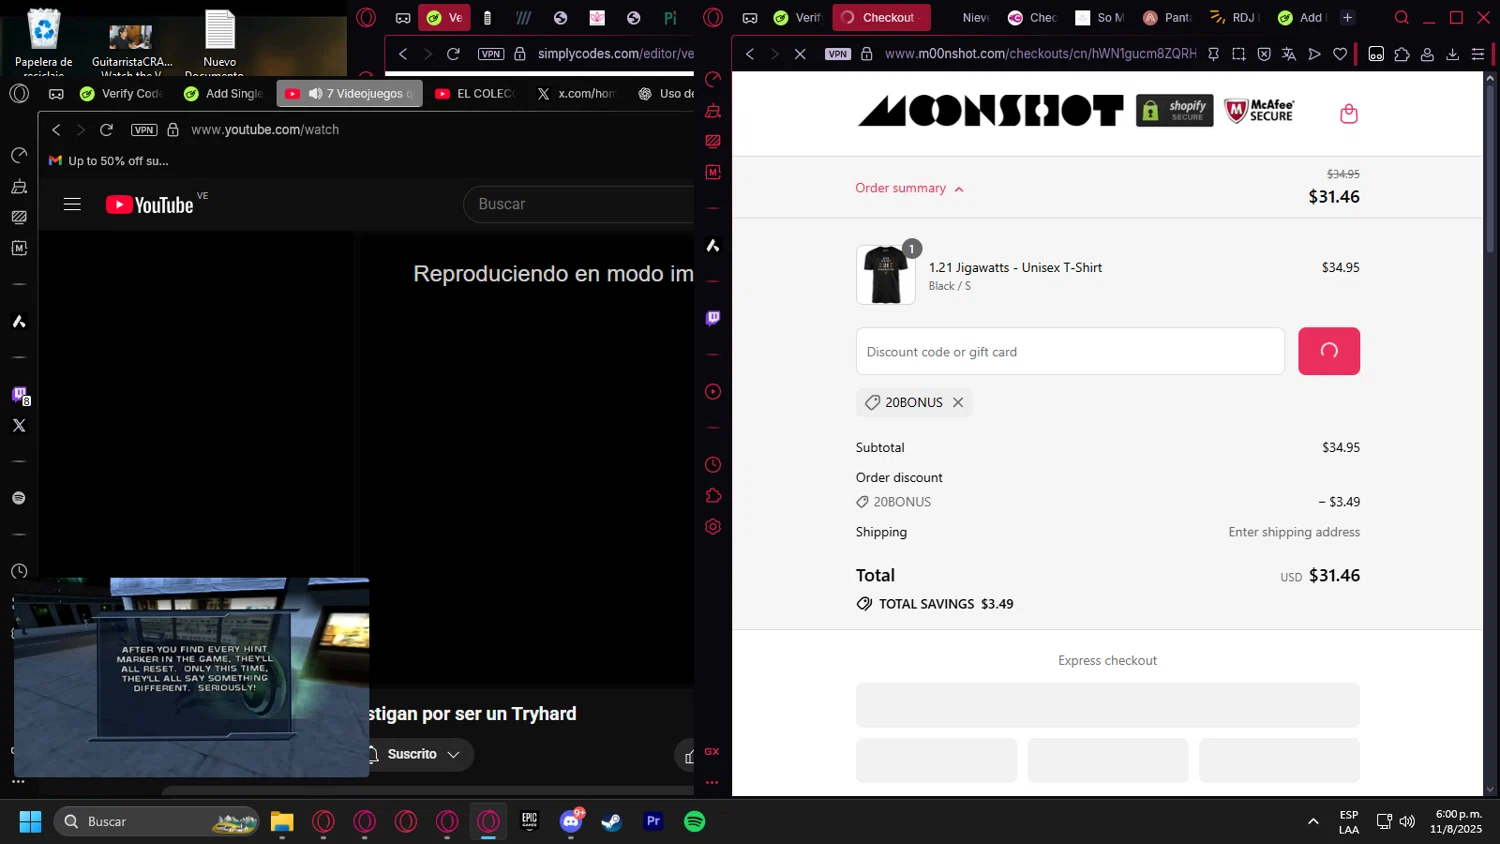Open Steam from the taskbar
The height and width of the screenshot is (844, 1500).
click(x=611, y=821)
